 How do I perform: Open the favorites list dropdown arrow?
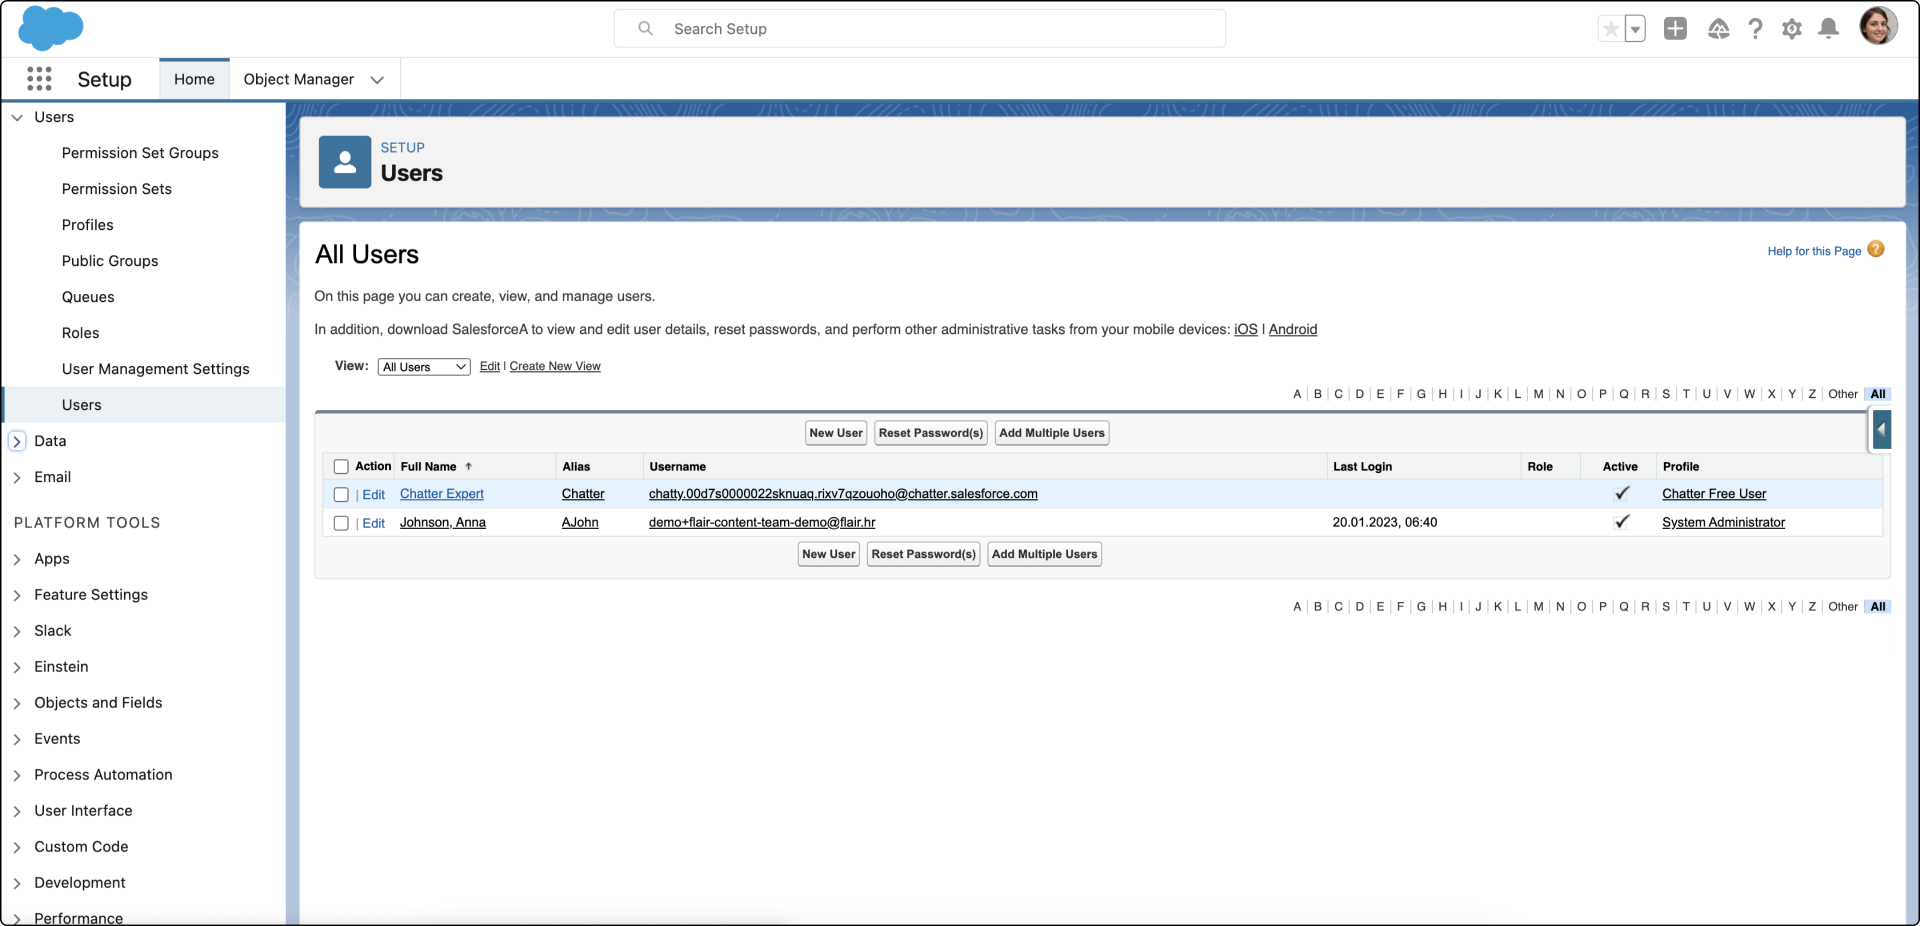1636,29
